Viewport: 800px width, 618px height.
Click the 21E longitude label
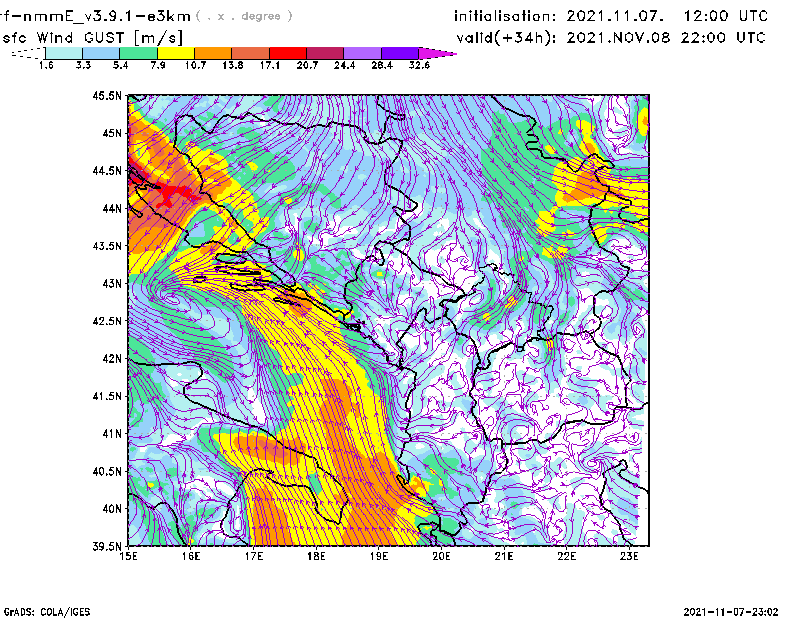504,556
